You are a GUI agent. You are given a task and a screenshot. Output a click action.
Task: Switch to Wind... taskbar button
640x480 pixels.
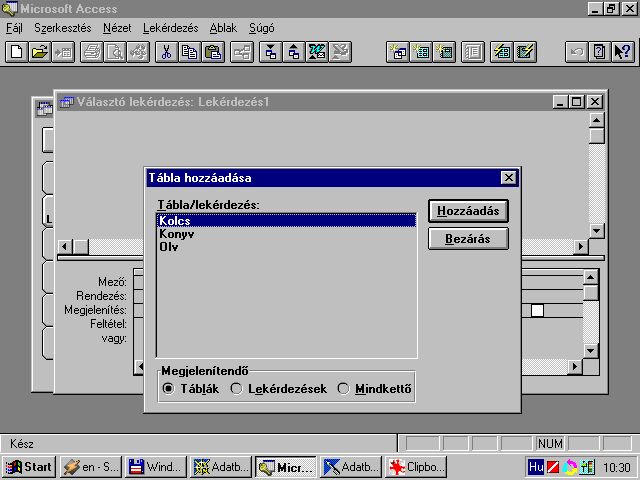(x=156, y=467)
